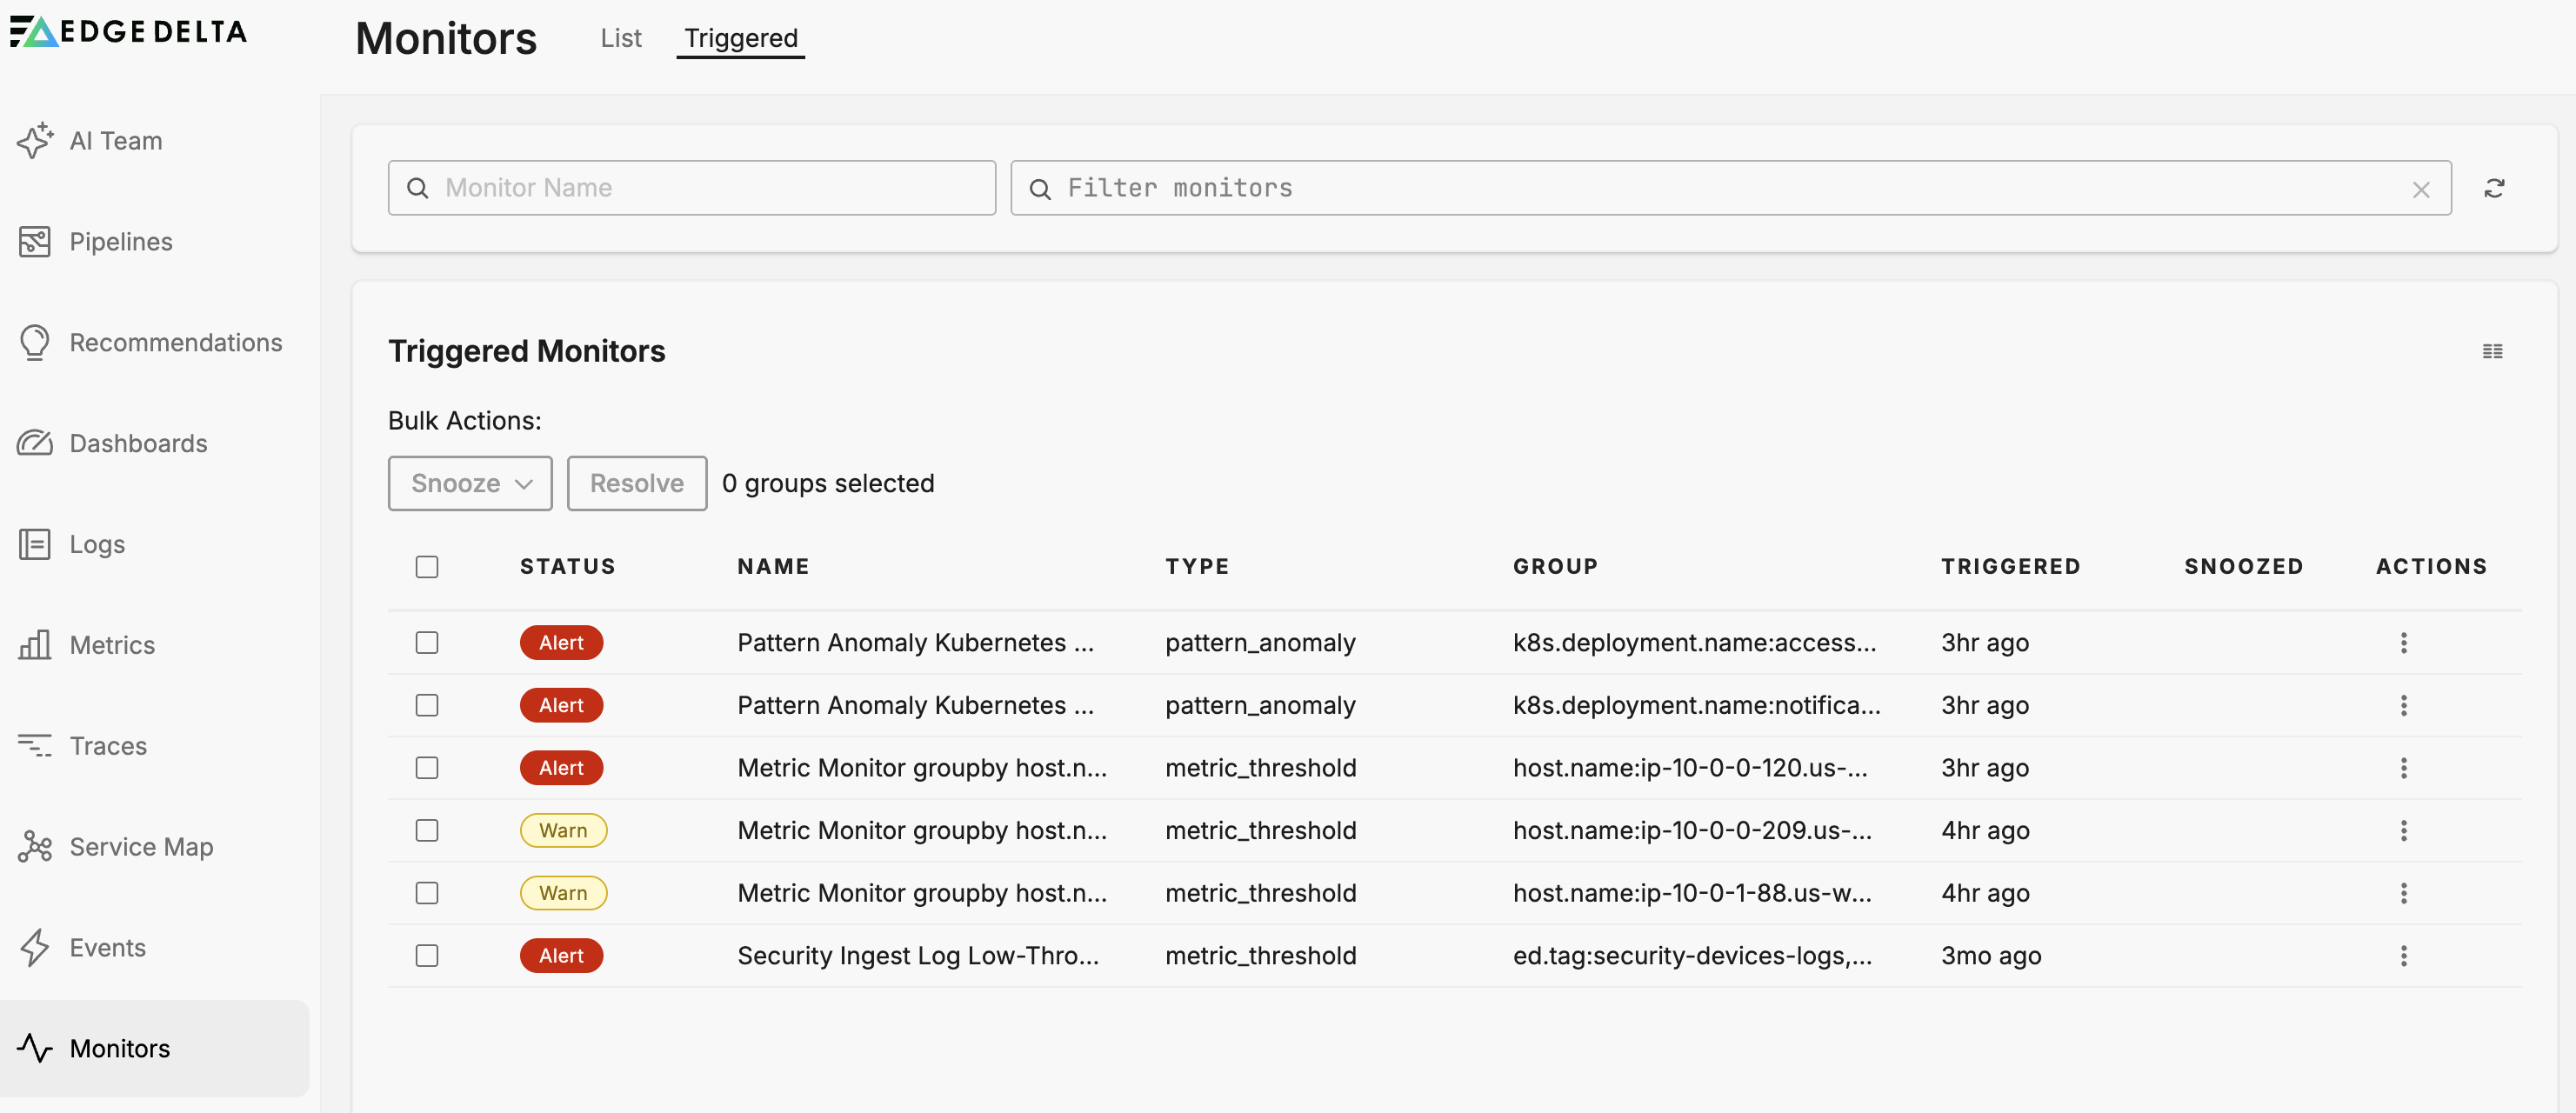Click inside the Monitor Name search field

click(x=690, y=187)
